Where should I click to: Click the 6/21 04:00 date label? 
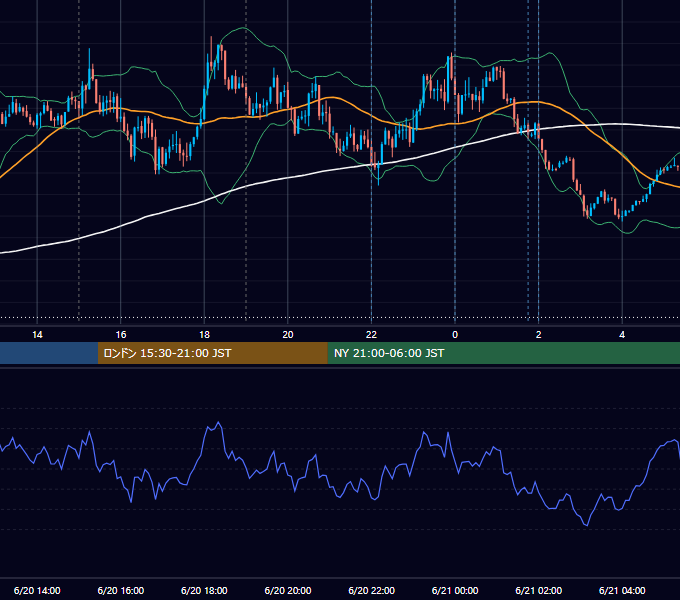pos(622,590)
